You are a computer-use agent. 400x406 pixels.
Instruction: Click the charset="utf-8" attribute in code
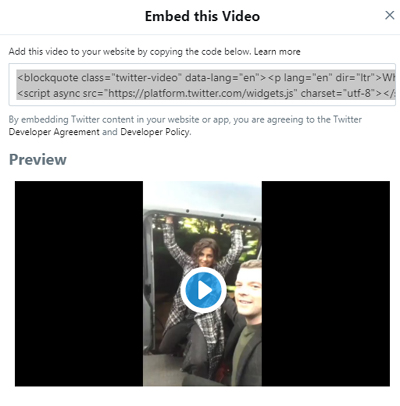[x=338, y=93]
